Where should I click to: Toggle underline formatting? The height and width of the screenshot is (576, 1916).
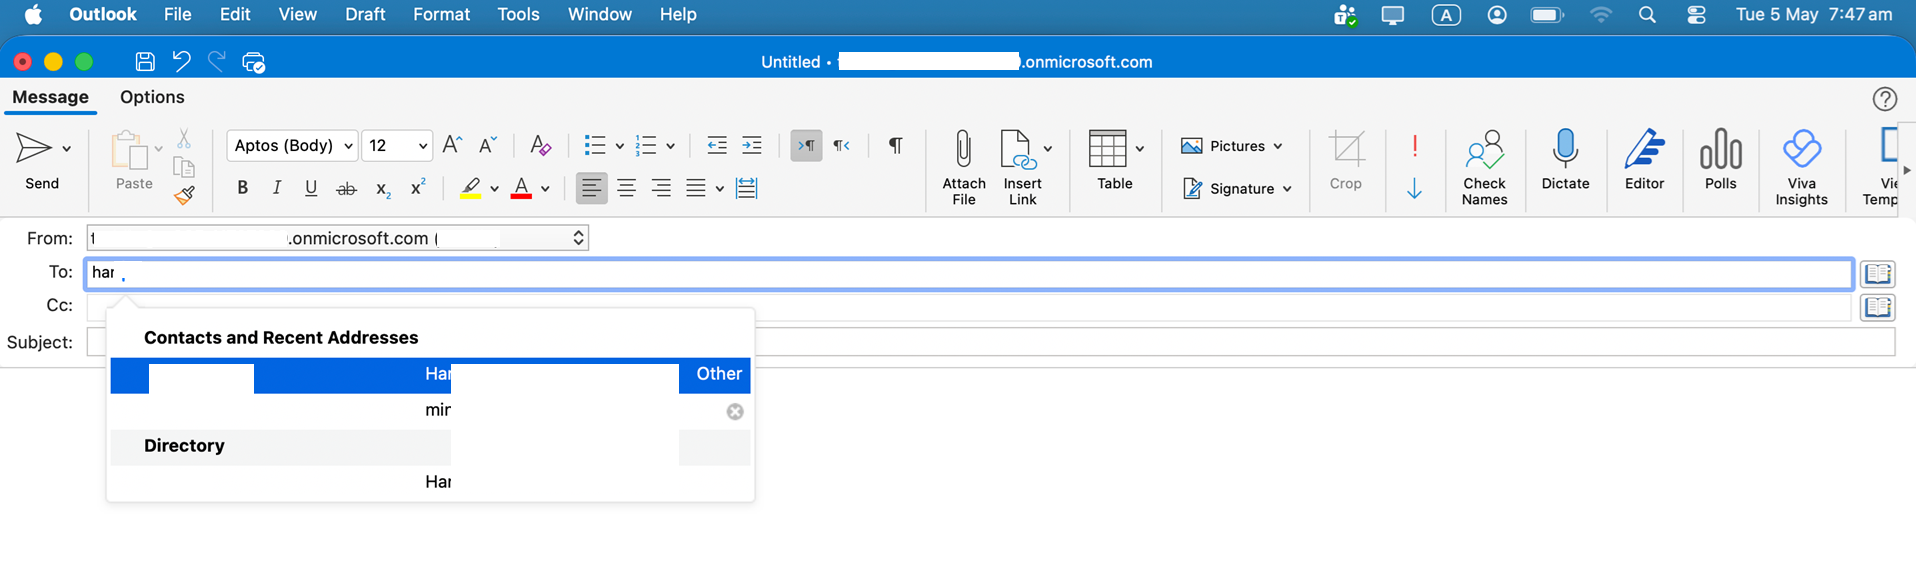[311, 188]
